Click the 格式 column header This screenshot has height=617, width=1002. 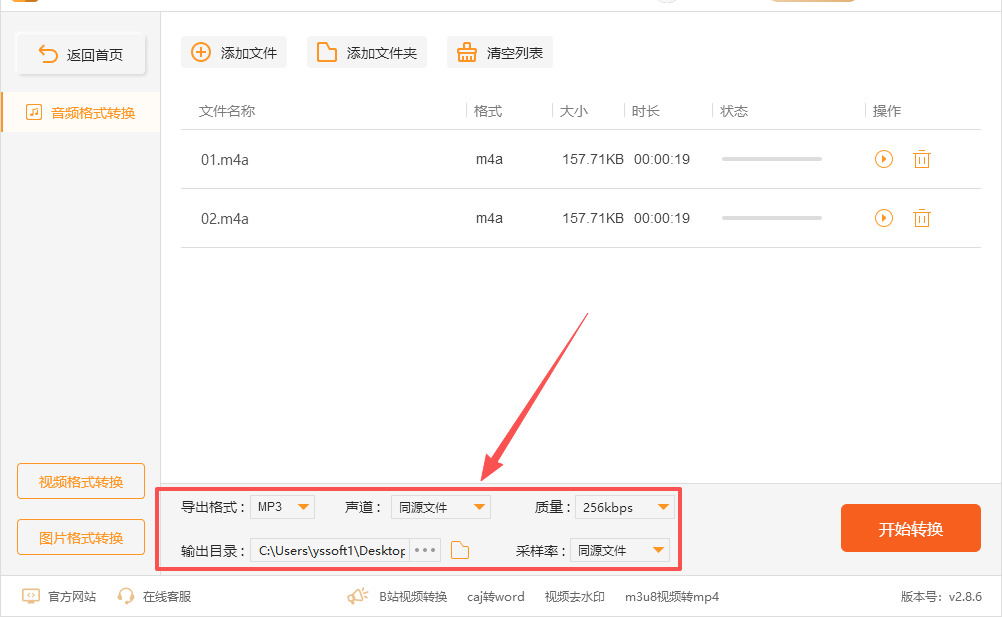[x=488, y=111]
